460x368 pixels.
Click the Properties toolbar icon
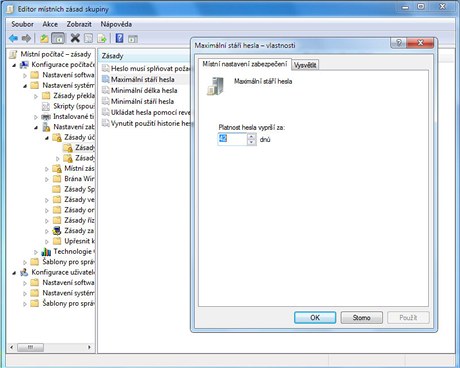(89, 39)
